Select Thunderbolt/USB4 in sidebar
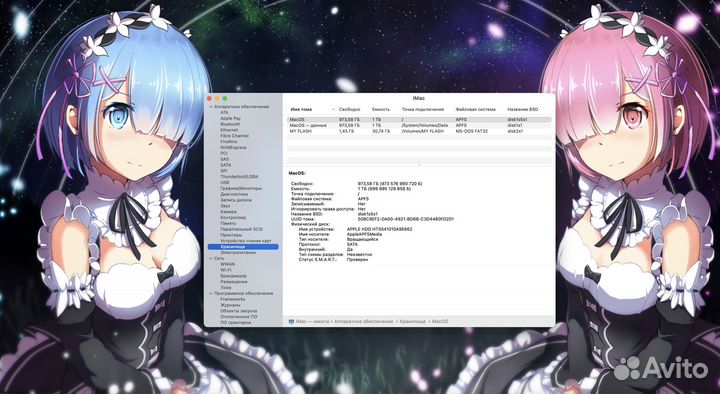The image size is (720, 394). [239, 176]
